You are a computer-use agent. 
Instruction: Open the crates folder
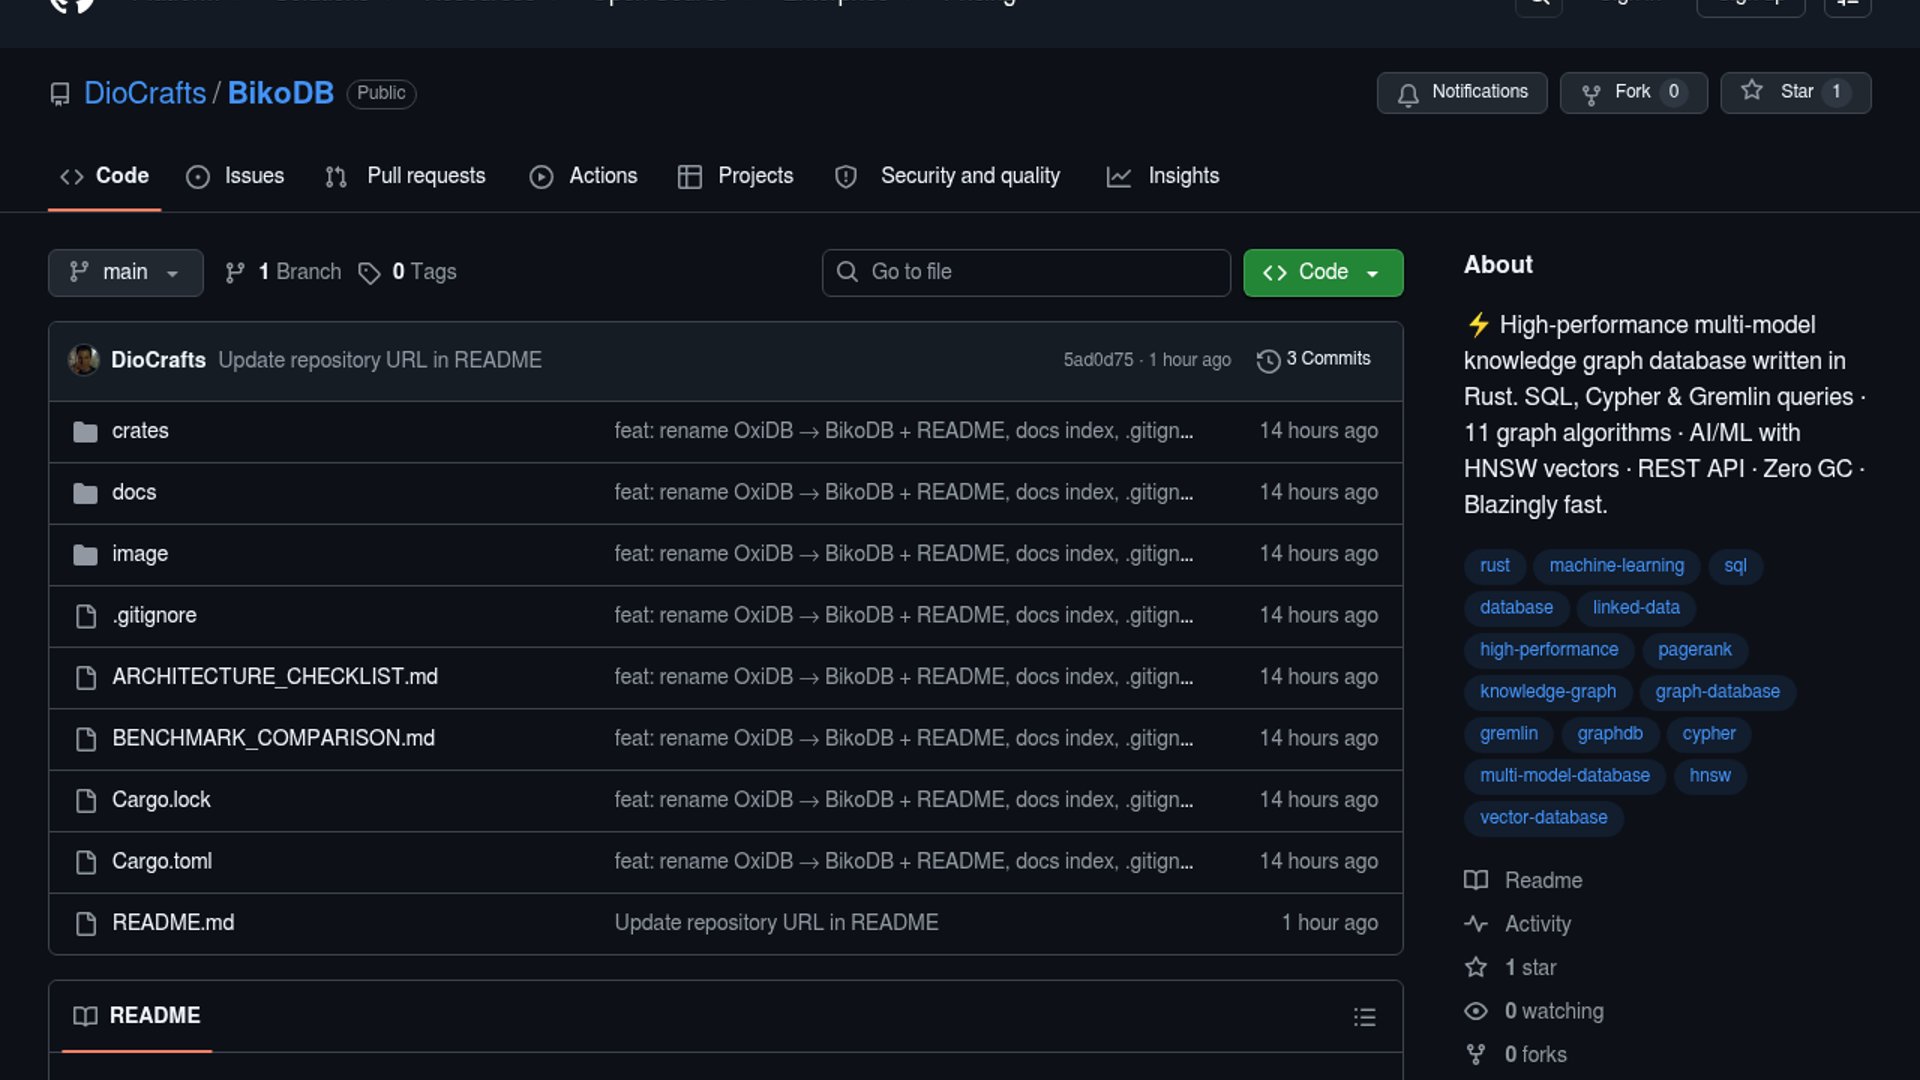pyautogui.click(x=140, y=431)
